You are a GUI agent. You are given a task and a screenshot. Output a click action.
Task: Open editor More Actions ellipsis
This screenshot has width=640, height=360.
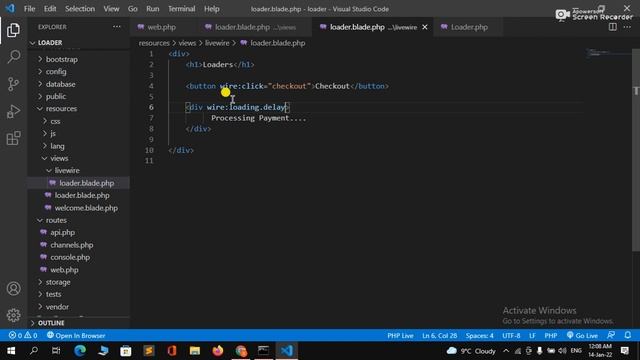pos(627,27)
